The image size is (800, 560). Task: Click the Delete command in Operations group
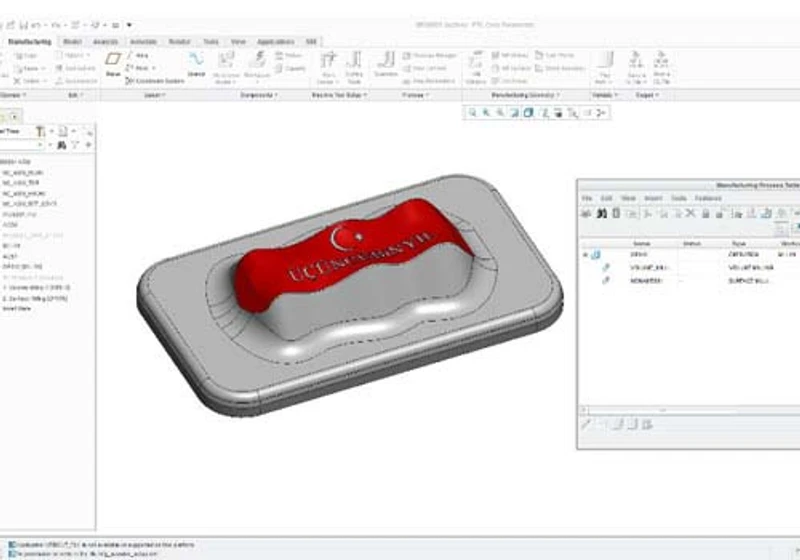click(x=30, y=81)
